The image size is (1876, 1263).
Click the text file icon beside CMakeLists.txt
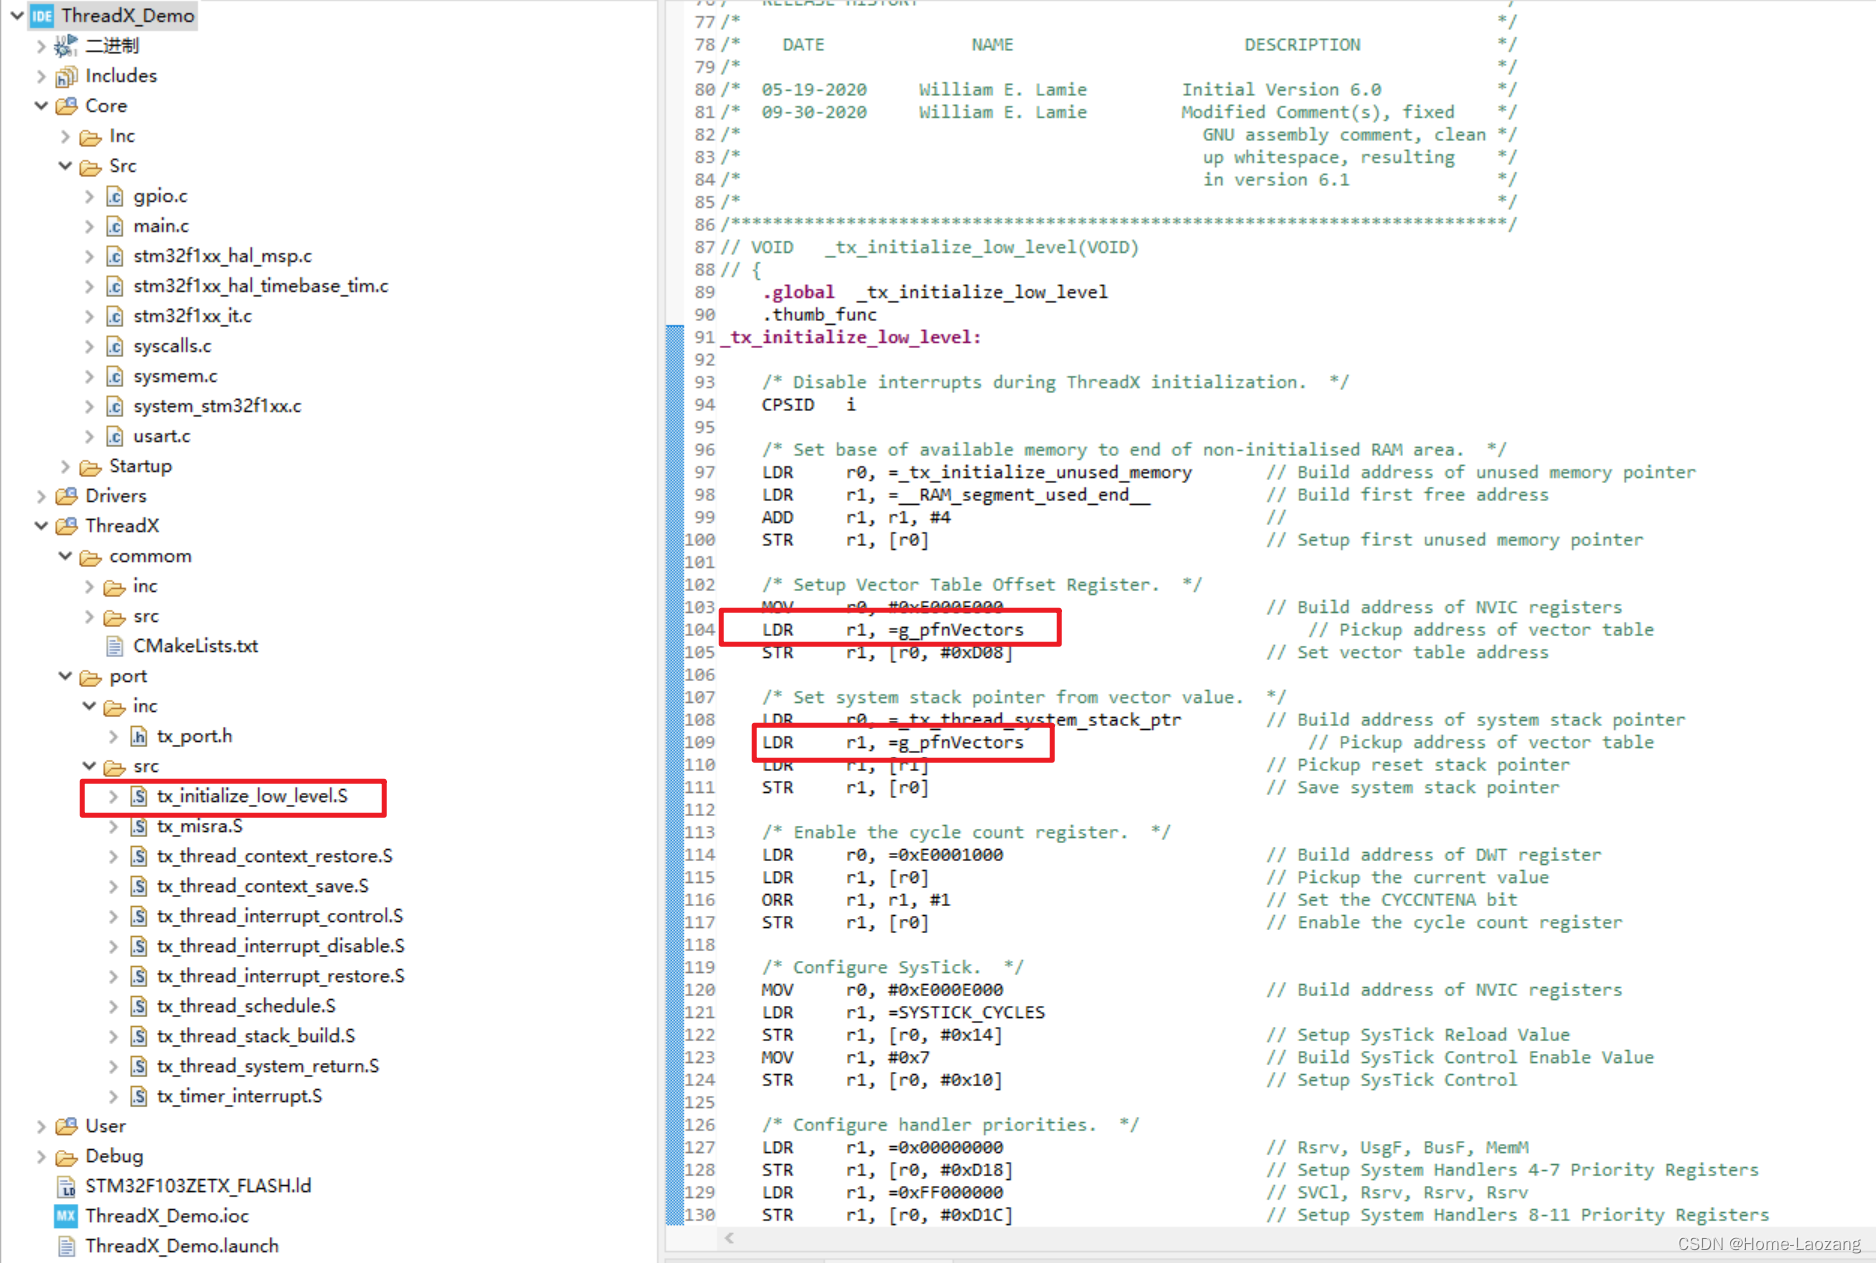tap(114, 646)
